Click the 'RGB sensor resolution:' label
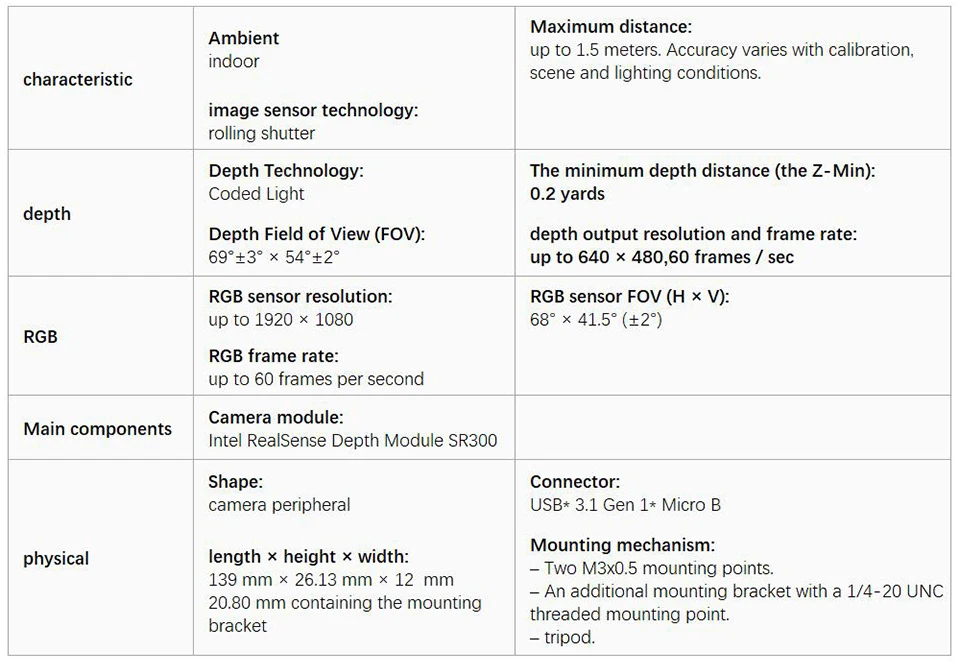The width and height of the screenshot is (960, 670). point(300,297)
